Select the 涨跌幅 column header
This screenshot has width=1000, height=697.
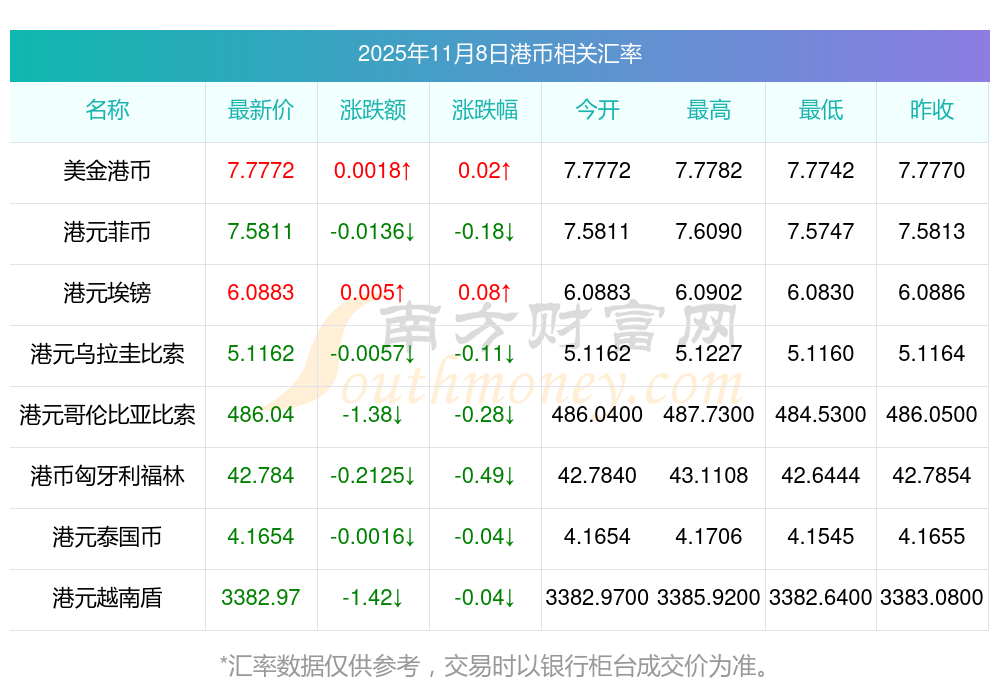tap(485, 110)
